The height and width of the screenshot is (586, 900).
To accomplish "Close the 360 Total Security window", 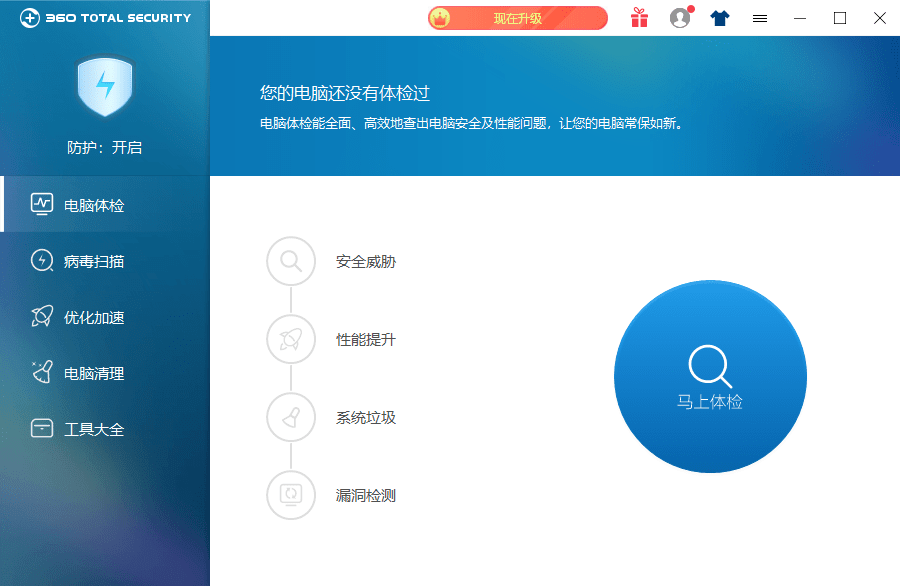I will pyautogui.click(x=880, y=18).
